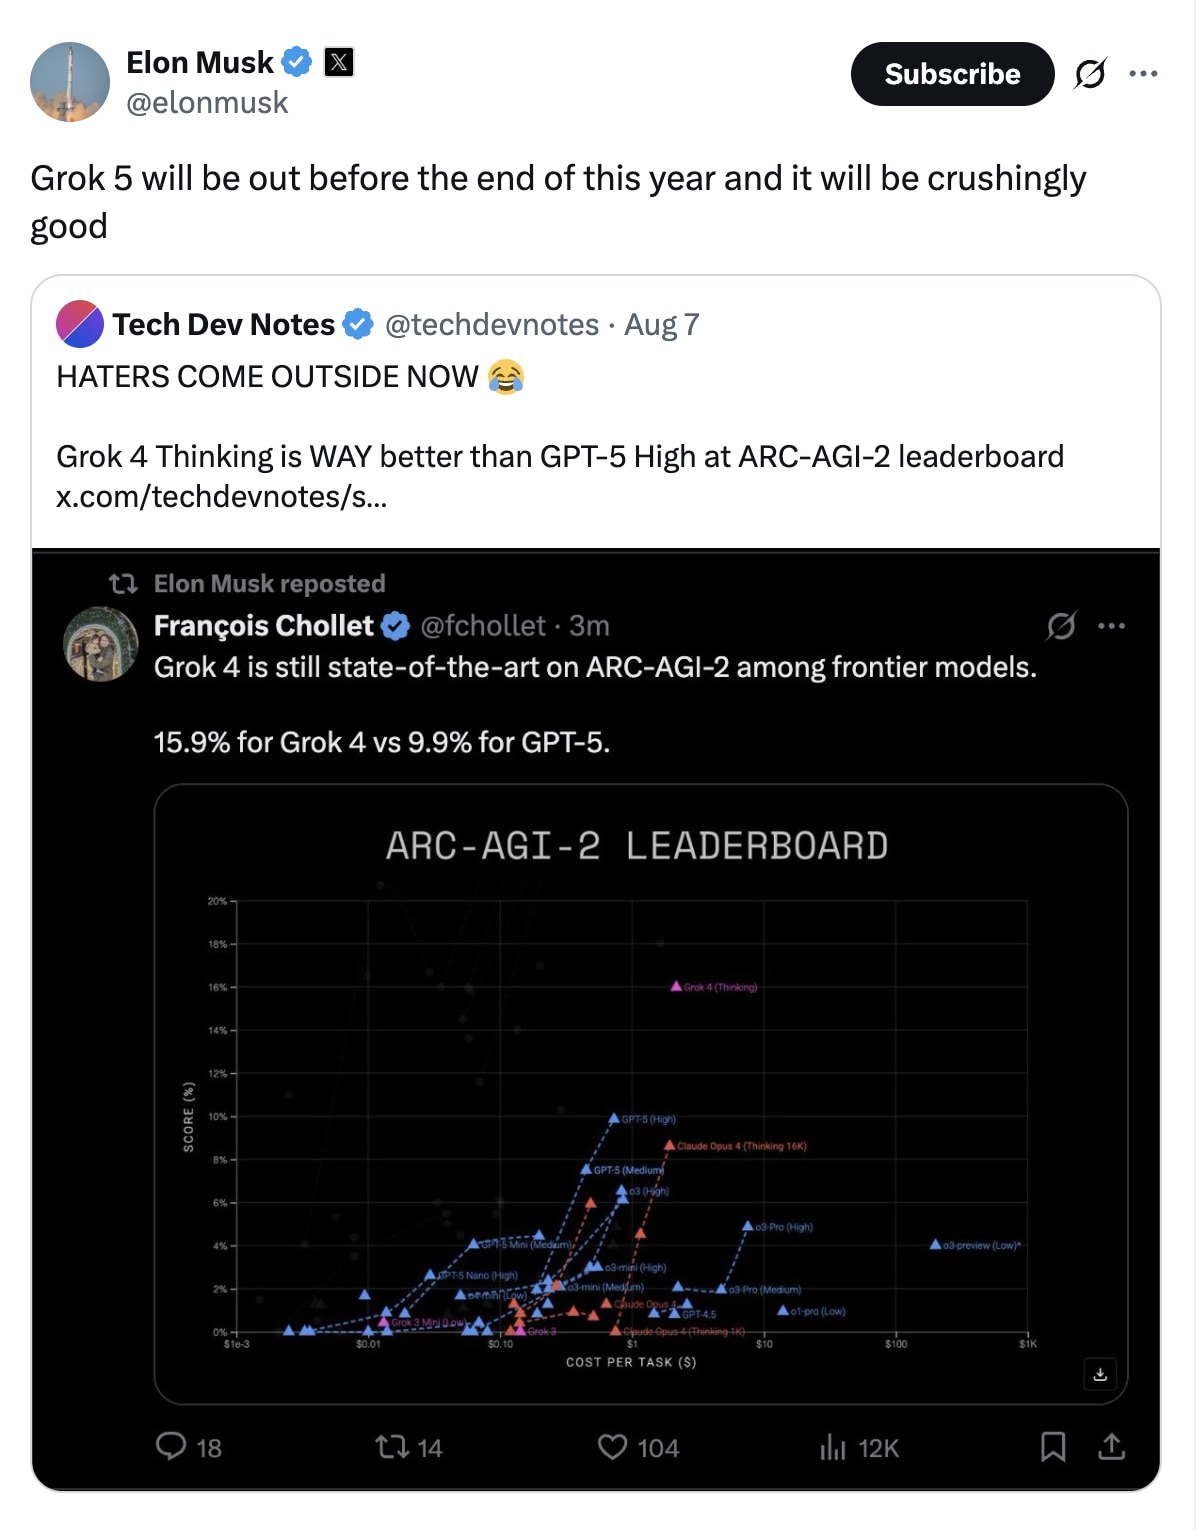Open the Tech Dev Notes profile name
The height and width of the screenshot is (1530, 1198).
[224, 324]
